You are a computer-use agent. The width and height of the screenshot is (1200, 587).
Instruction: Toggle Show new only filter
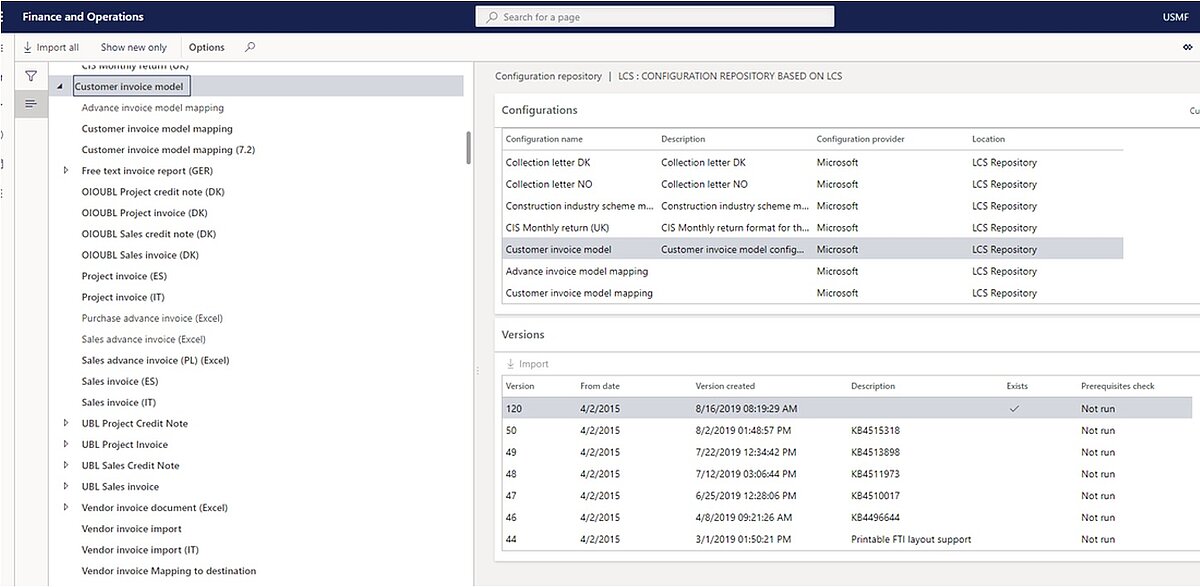(x=134, y=47)
